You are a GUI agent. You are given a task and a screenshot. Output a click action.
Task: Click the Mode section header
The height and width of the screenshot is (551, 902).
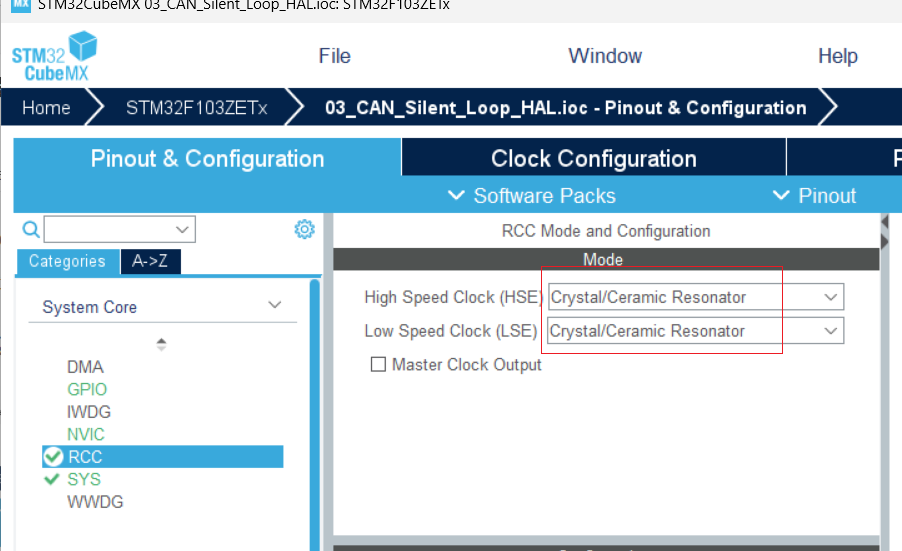pyautogui.click(x=606, y=259)
